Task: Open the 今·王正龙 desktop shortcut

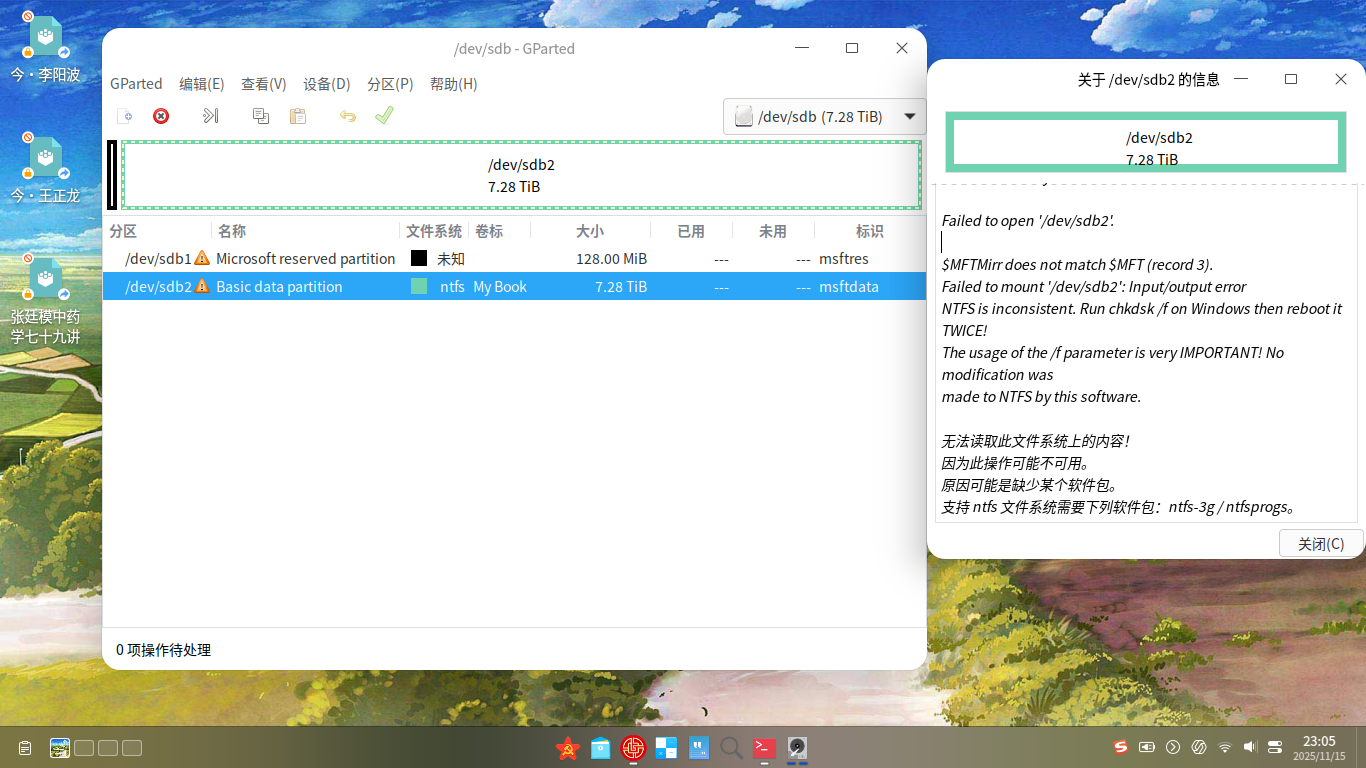Action: (x=45, y=170)
